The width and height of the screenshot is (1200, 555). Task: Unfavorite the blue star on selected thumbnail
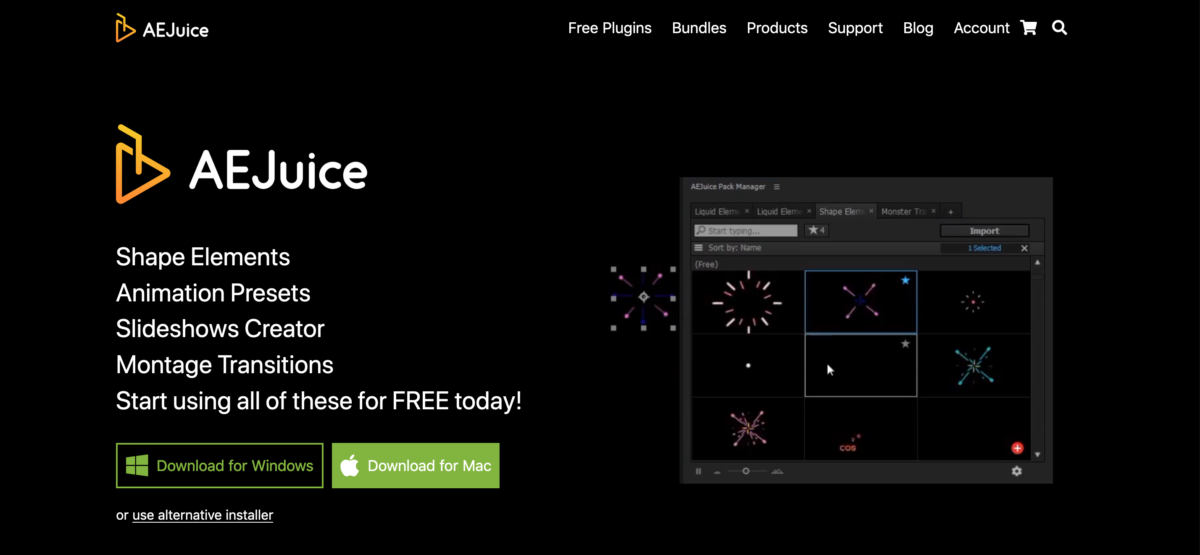905,281
